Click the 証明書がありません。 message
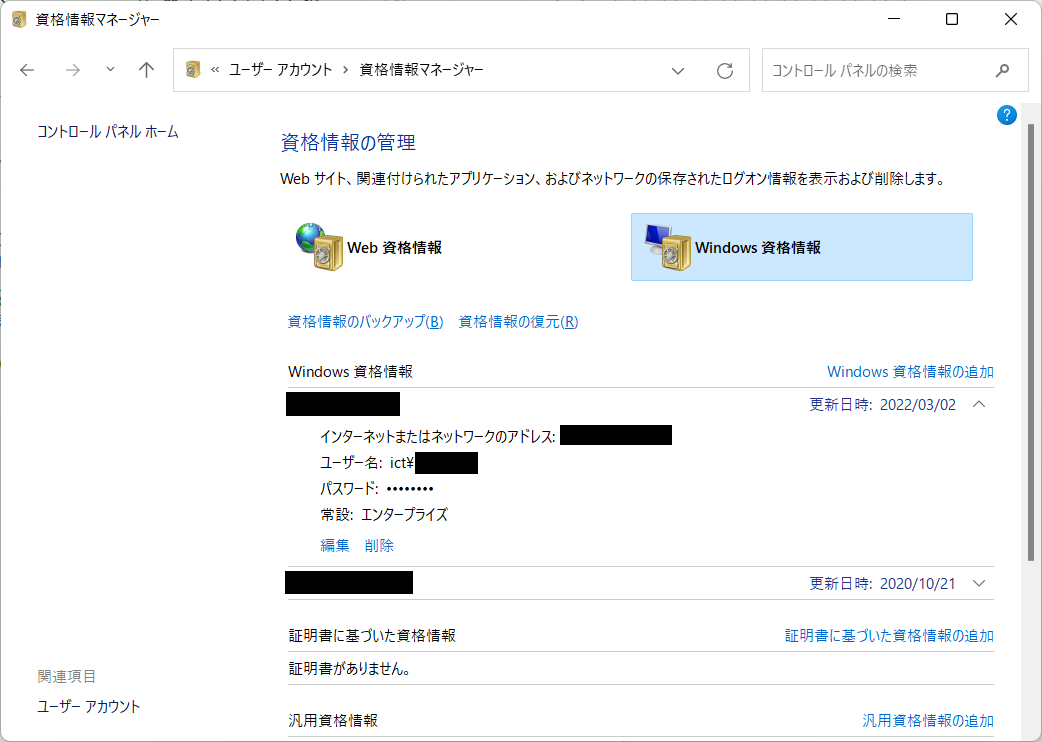1042x742 pixels. pyautogui.click(x=350, y=669)
